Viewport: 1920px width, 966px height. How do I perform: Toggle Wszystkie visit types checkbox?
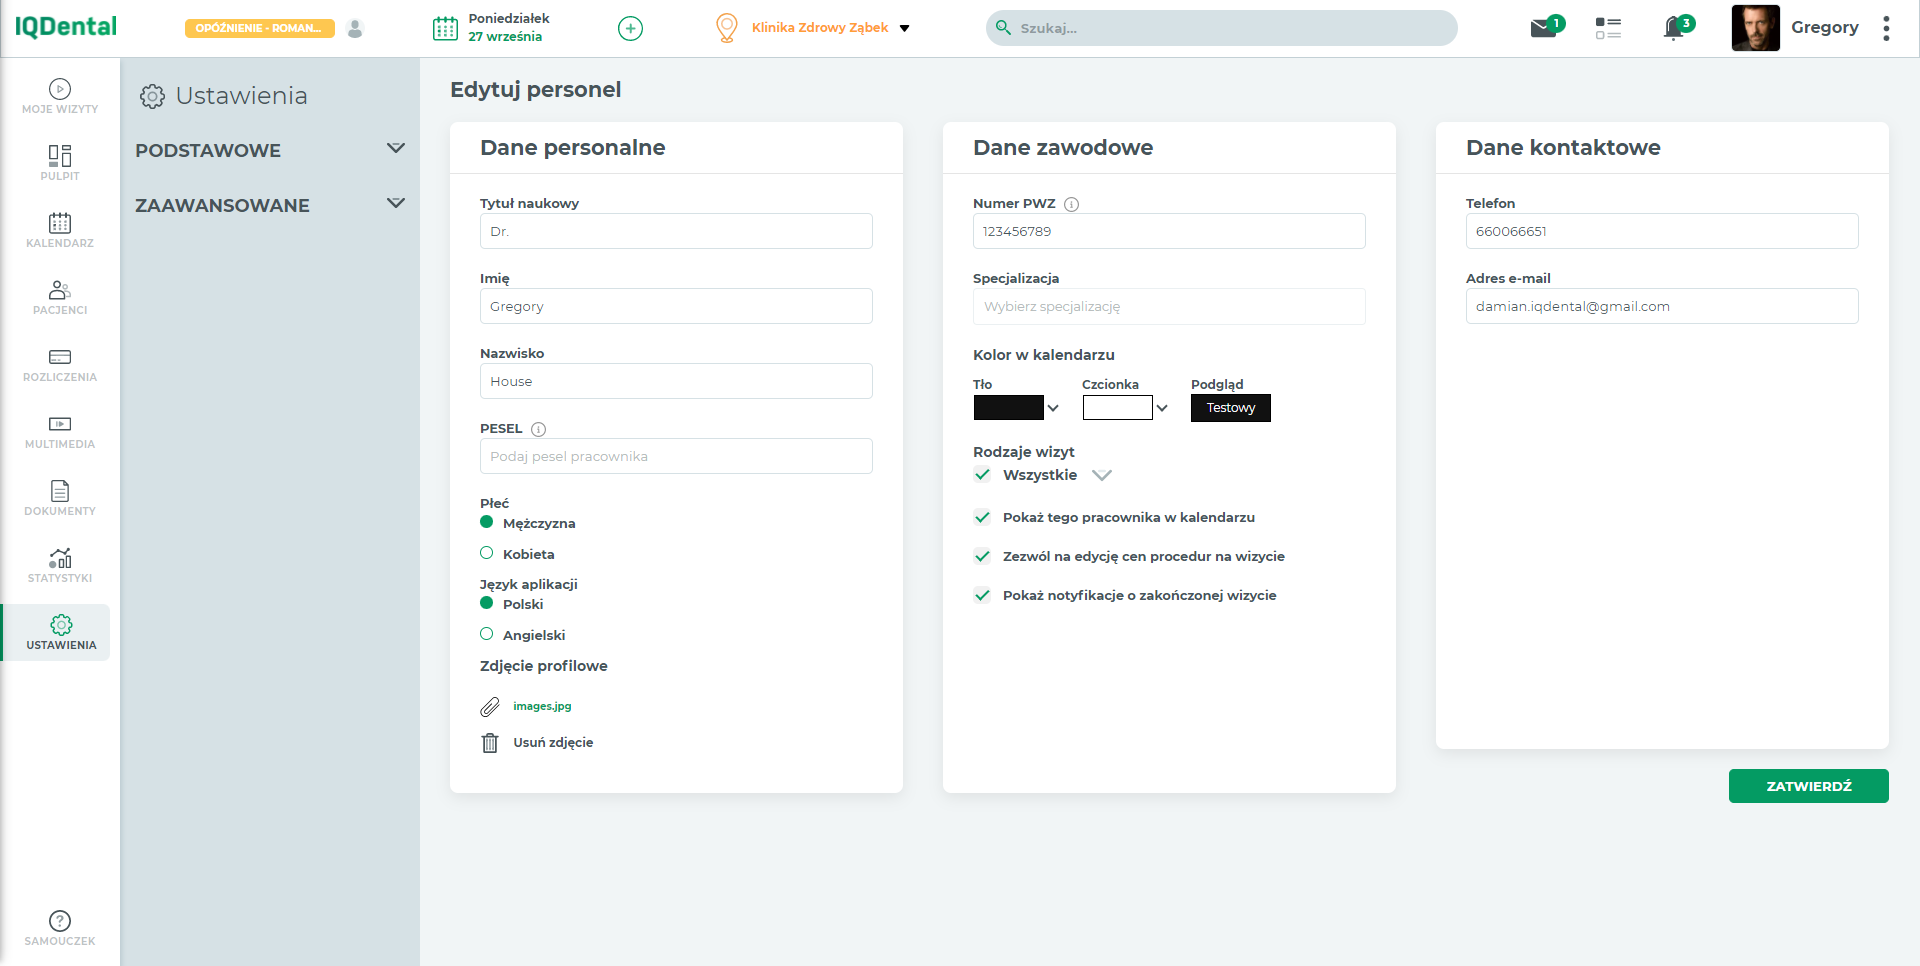(982, 475)
